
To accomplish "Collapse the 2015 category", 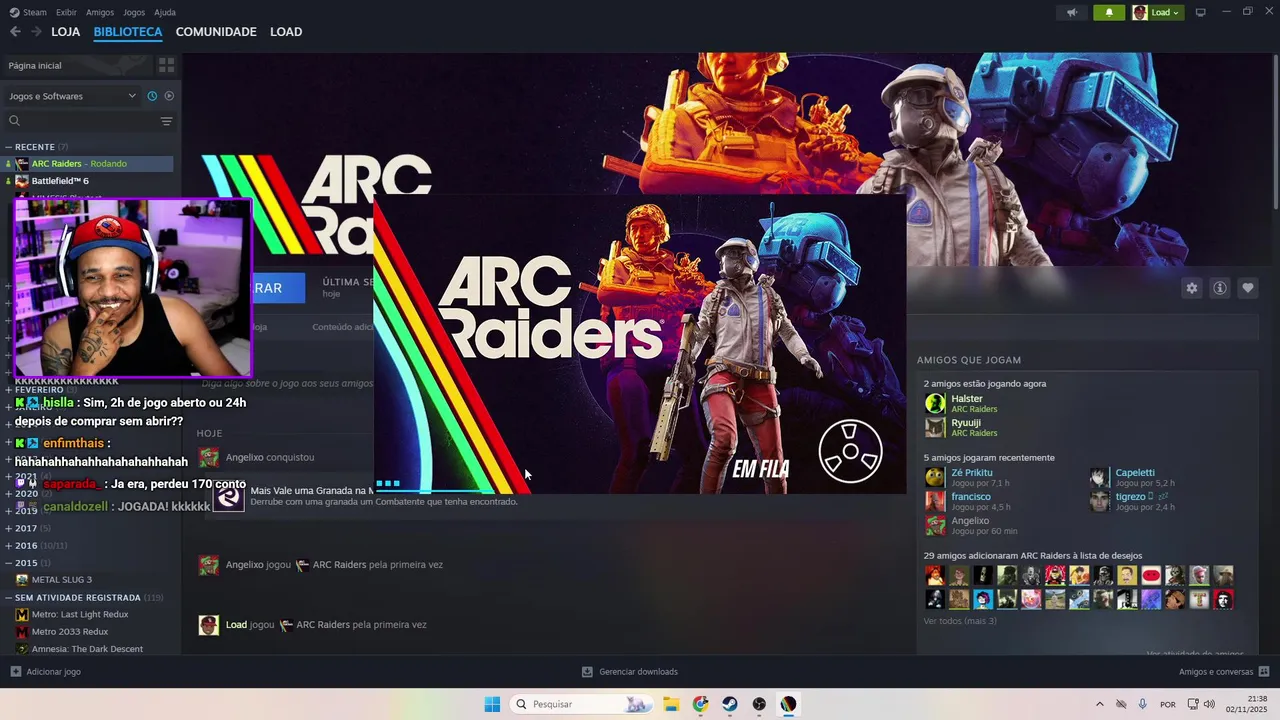I will point(9,563).
